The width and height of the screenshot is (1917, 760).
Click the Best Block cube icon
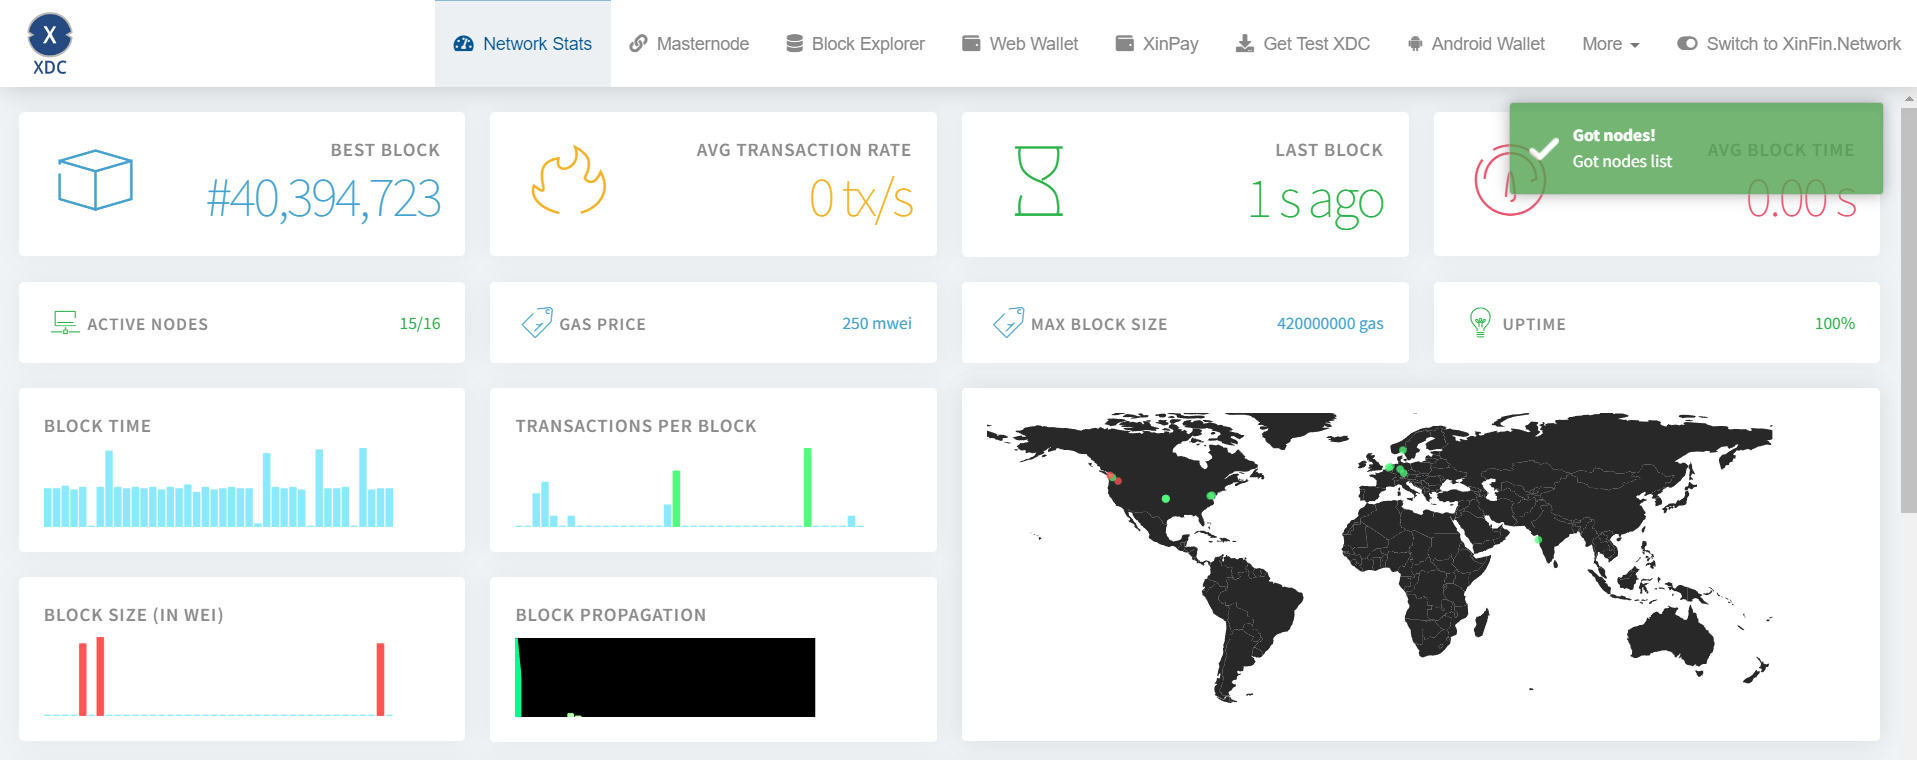coord(95,180)
